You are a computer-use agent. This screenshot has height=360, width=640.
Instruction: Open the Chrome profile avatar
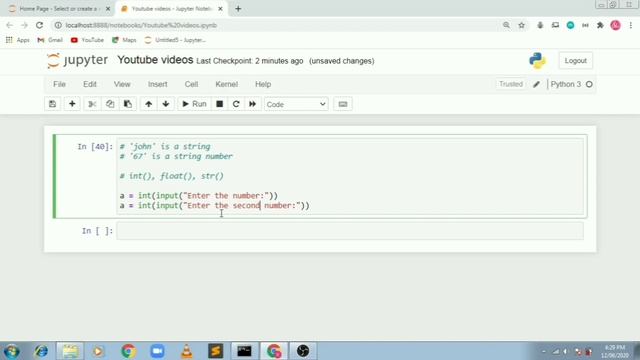(616, 25)
